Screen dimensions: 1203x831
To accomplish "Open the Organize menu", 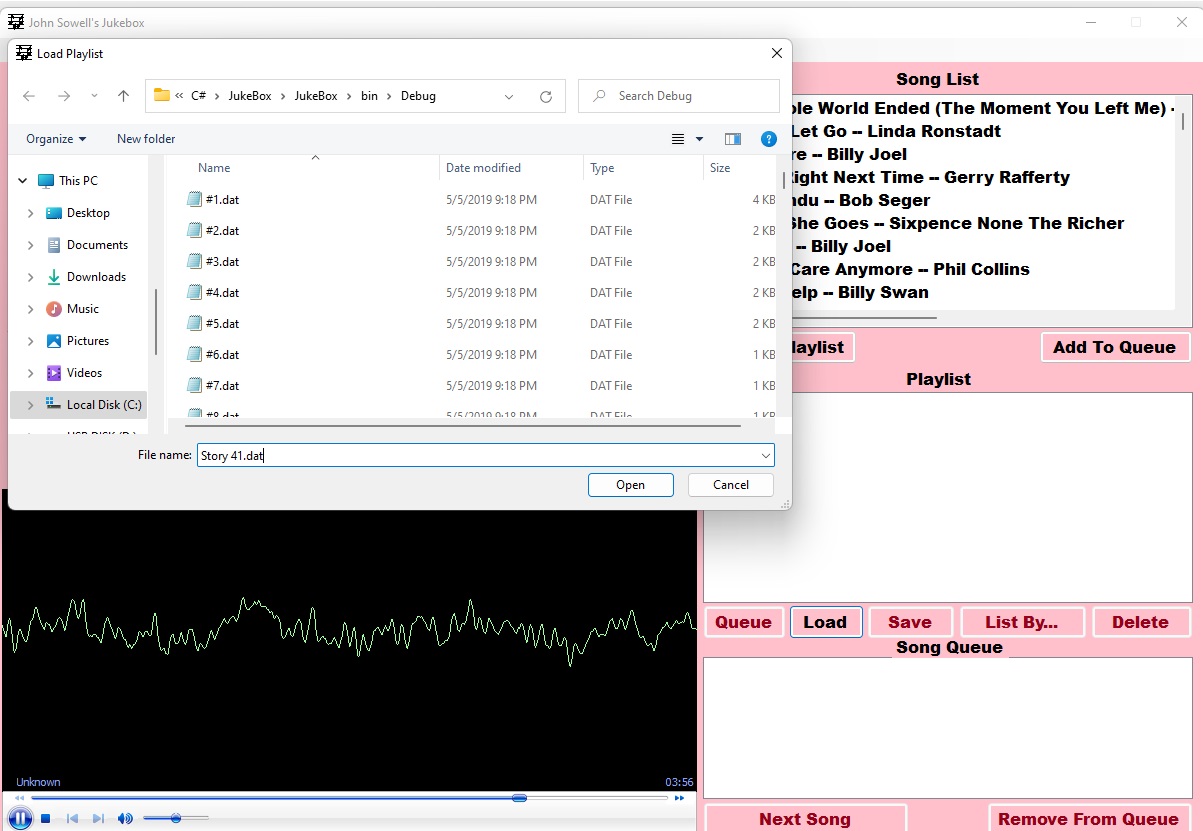I will click(56, 139).
